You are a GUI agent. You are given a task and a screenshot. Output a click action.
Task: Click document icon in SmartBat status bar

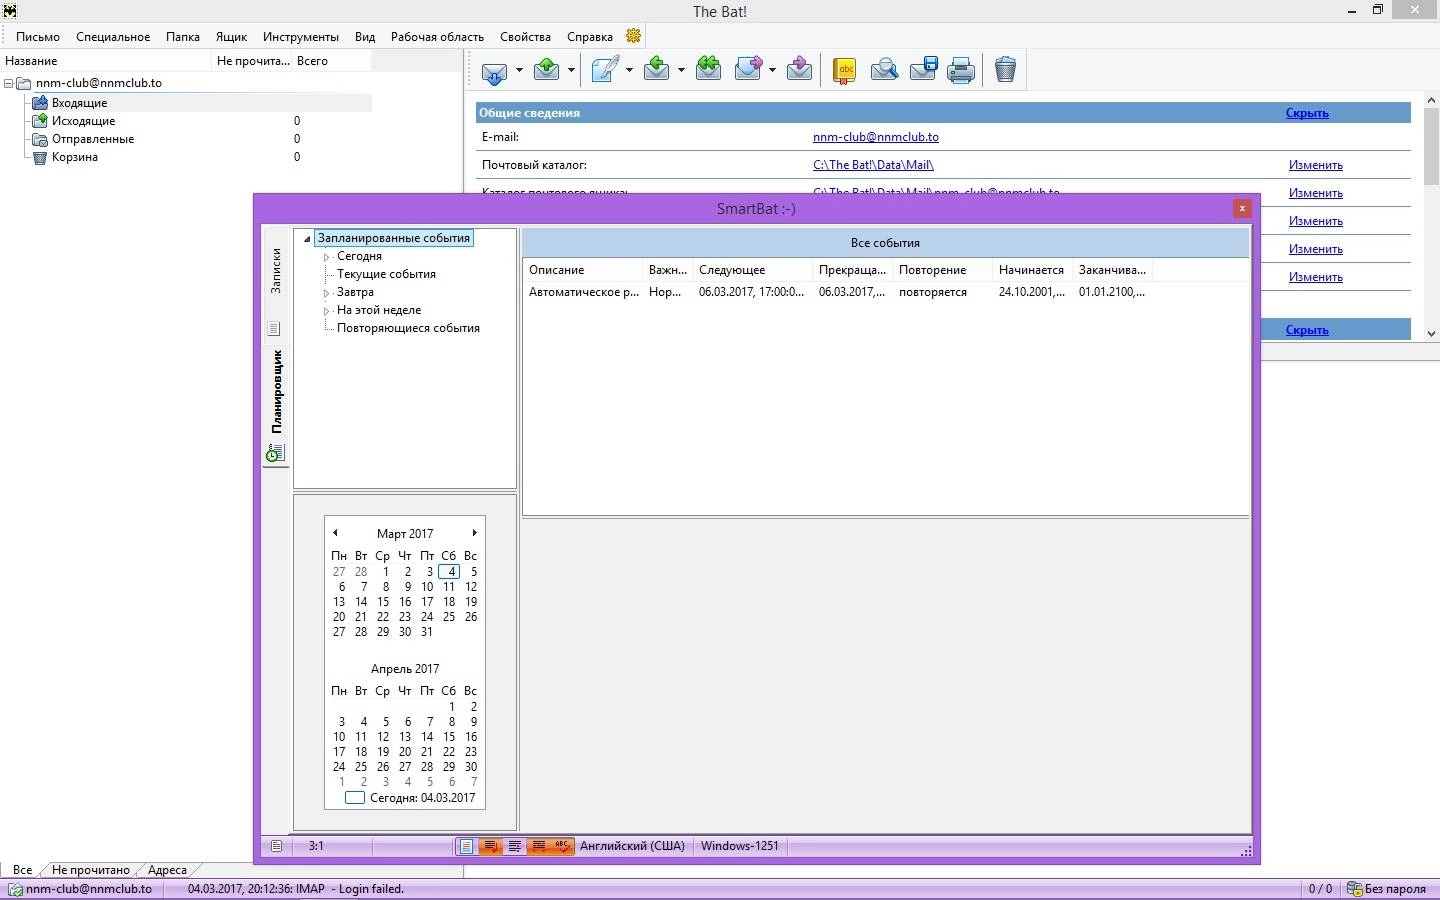tap(277, 846)
